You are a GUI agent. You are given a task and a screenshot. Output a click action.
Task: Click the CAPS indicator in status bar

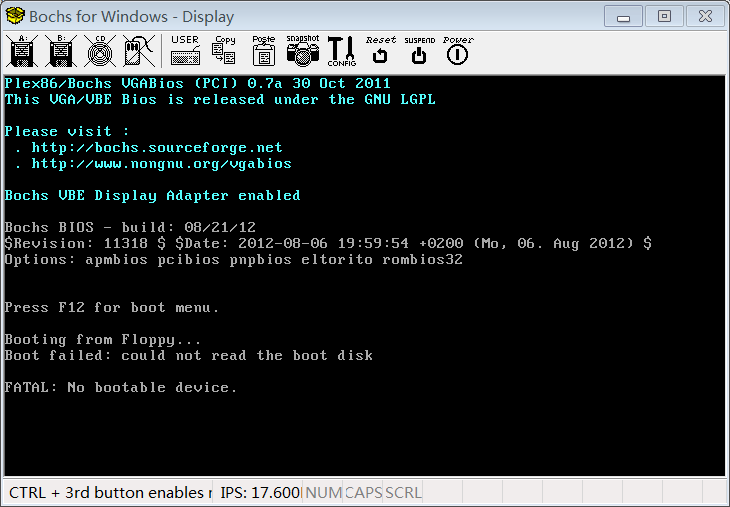[363, 493]
